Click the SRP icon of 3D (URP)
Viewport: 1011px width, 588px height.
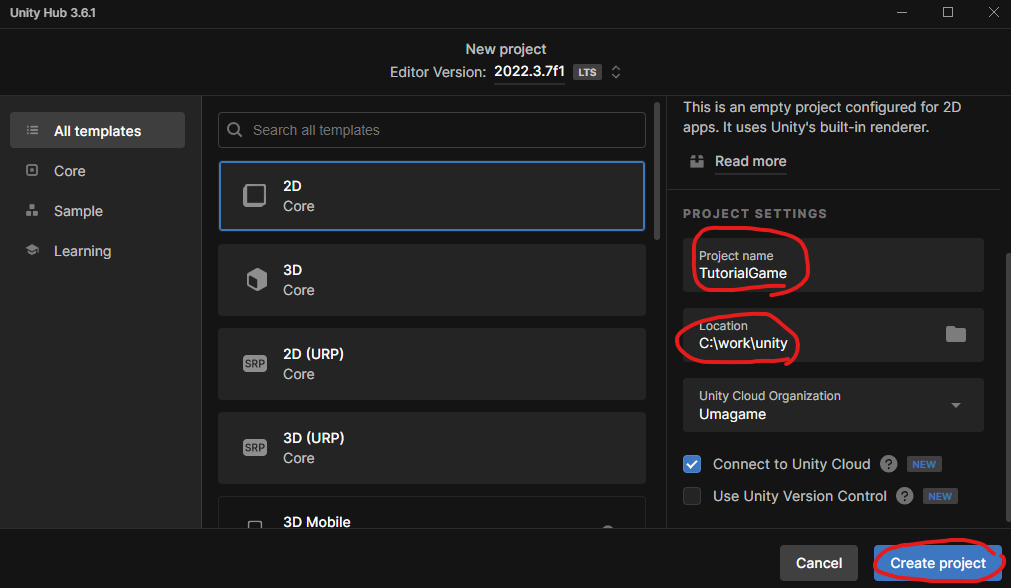coord(255,447)
